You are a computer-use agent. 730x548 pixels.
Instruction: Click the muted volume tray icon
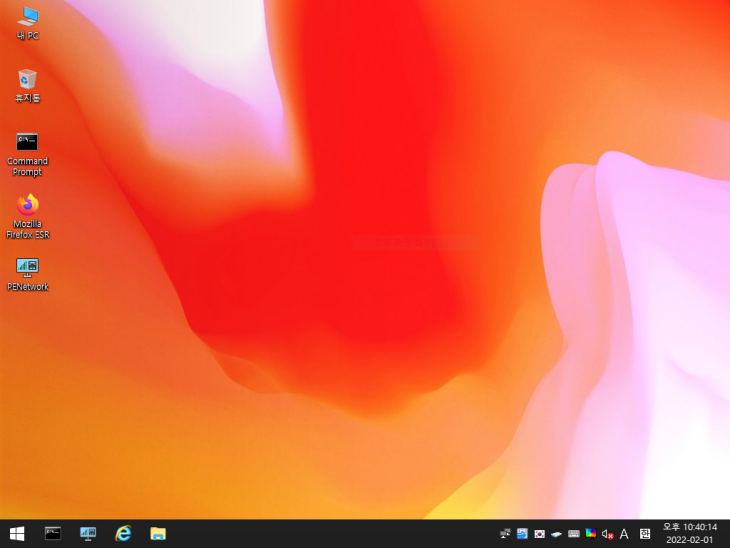pos(608,534)
